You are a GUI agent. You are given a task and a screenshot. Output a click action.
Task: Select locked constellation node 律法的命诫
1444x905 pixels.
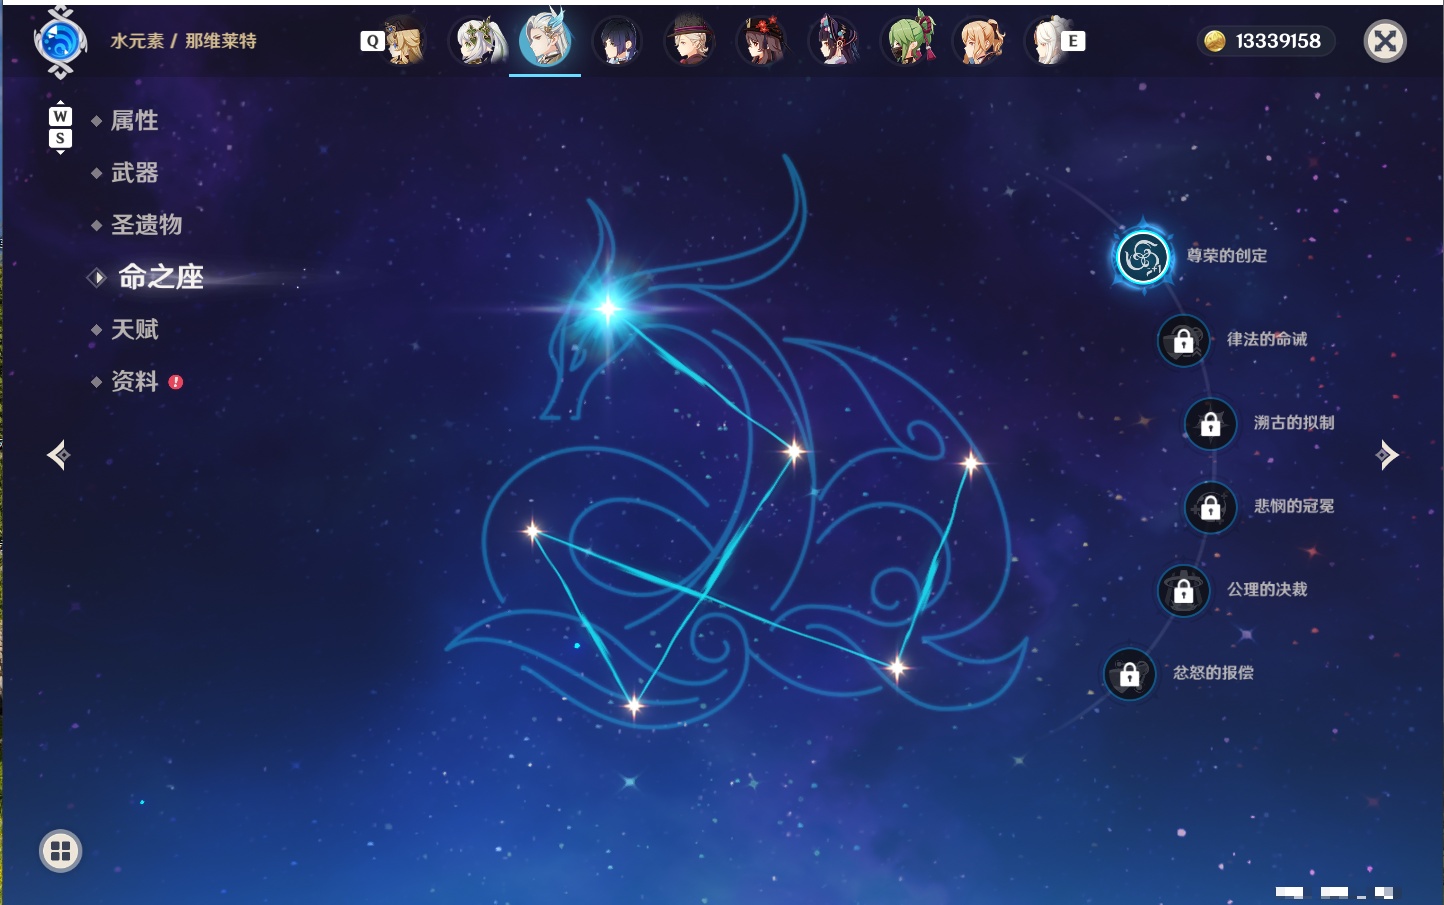[1183, 340]
